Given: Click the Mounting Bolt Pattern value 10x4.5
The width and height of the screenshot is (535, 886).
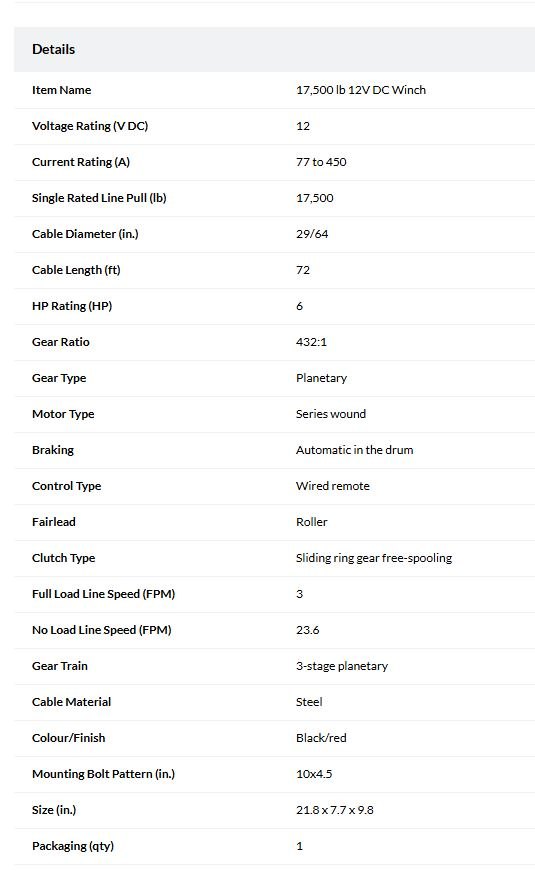Looking at the screenshot, I should (314, 774).
